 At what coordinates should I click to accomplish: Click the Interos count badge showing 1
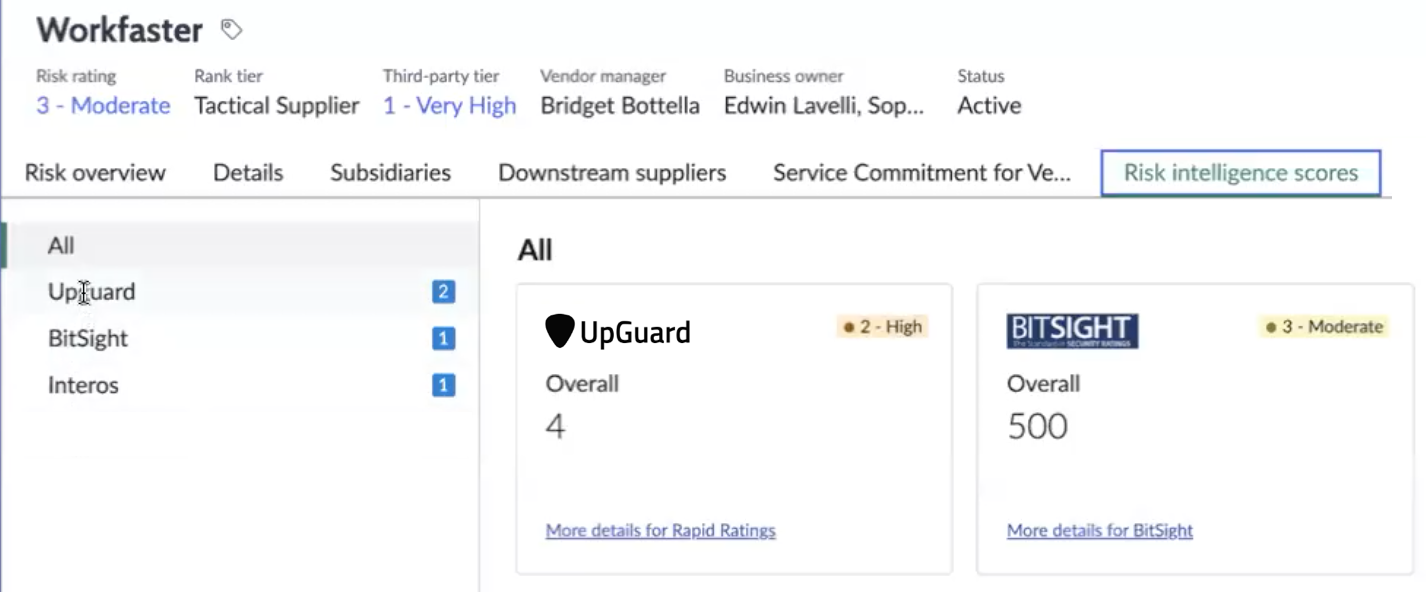(x=443, y=385)
